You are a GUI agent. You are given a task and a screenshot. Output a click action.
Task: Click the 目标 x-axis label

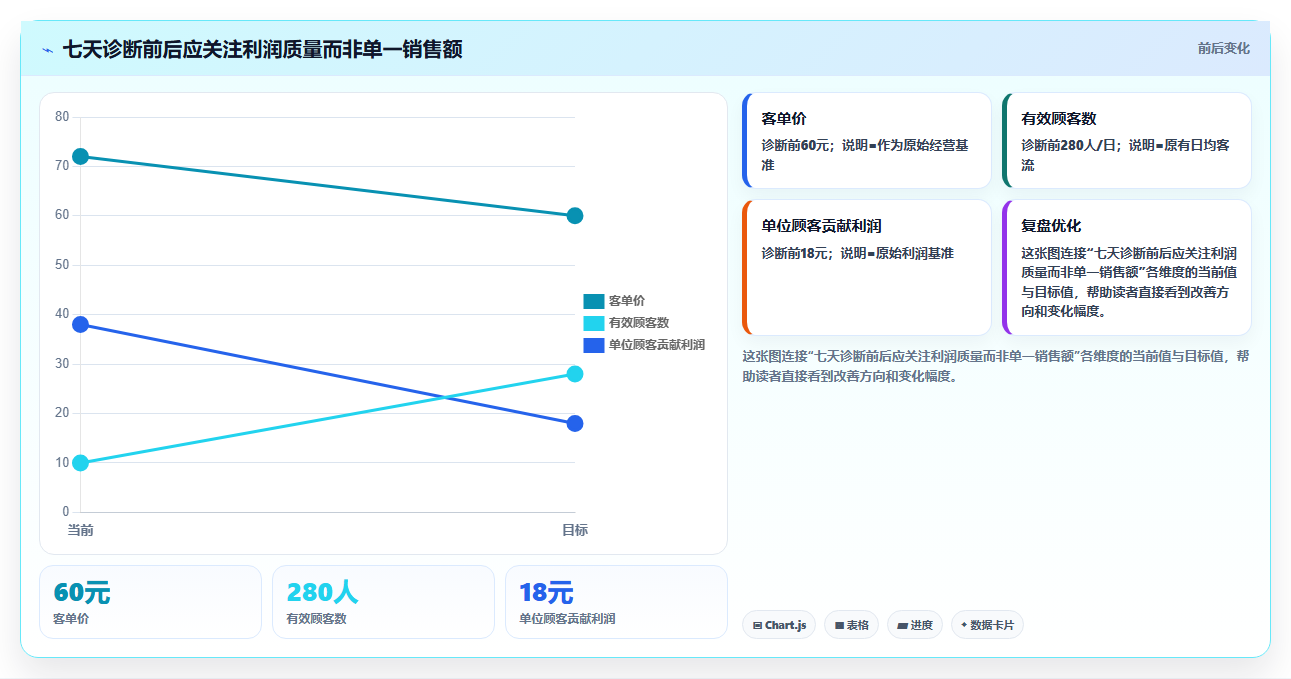[x=575, y=530]
